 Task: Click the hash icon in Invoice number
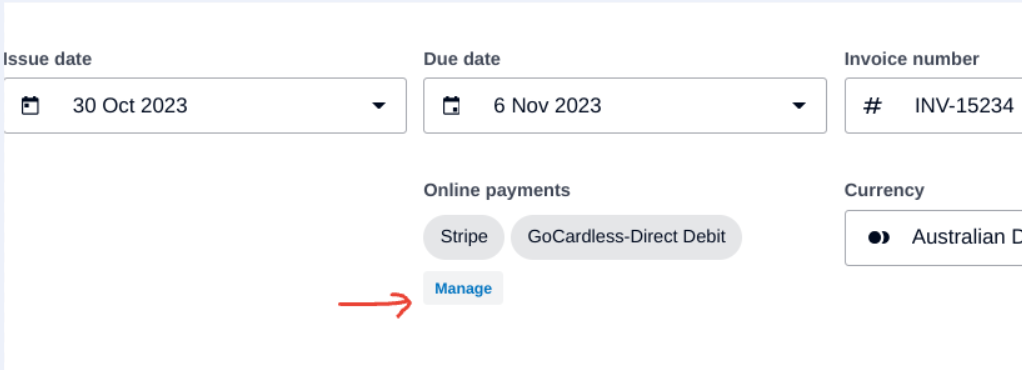[x=873, y=106]
